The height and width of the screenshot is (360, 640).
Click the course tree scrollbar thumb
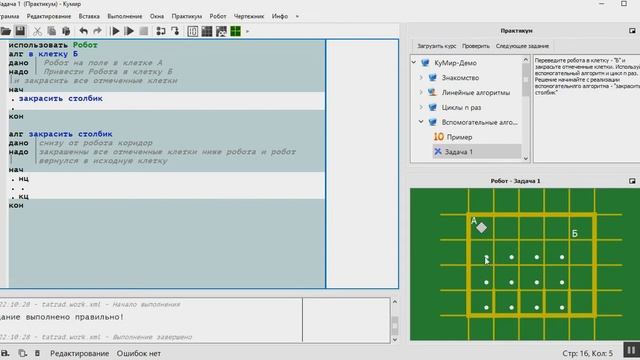pos(526,80)
